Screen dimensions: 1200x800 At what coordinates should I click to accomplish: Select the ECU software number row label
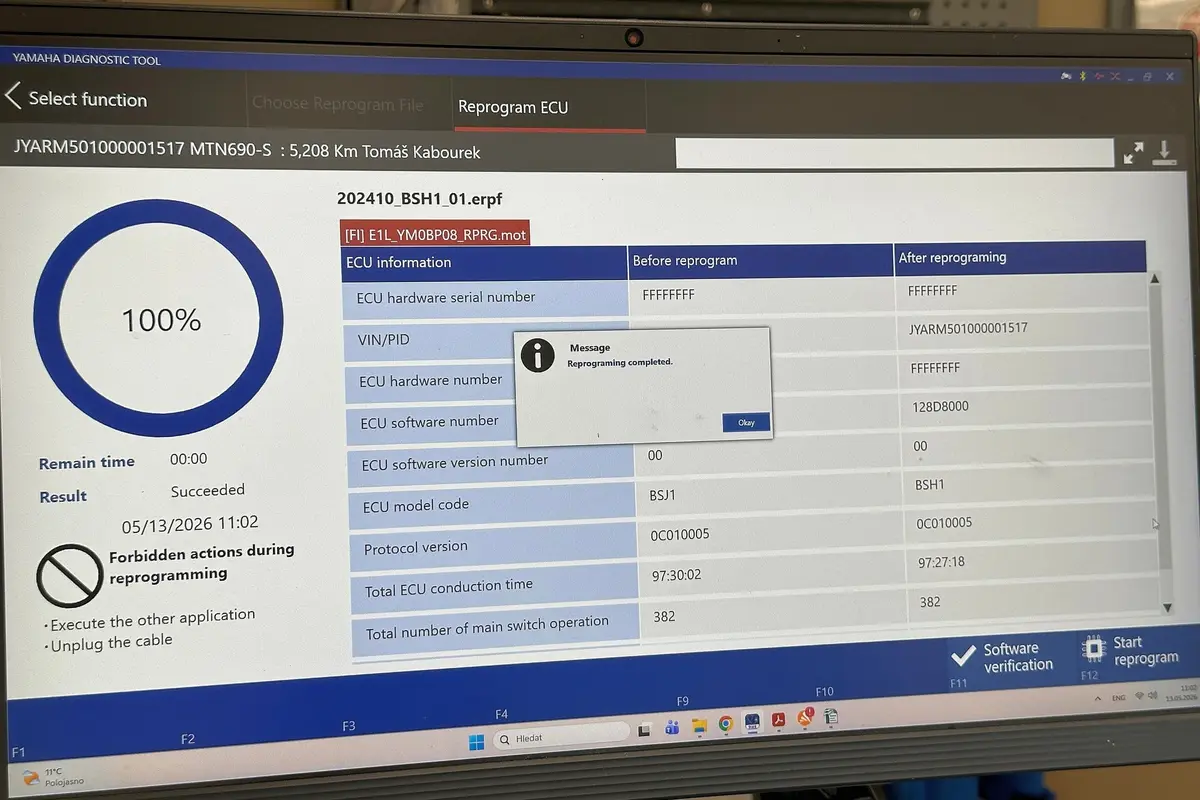430,422
